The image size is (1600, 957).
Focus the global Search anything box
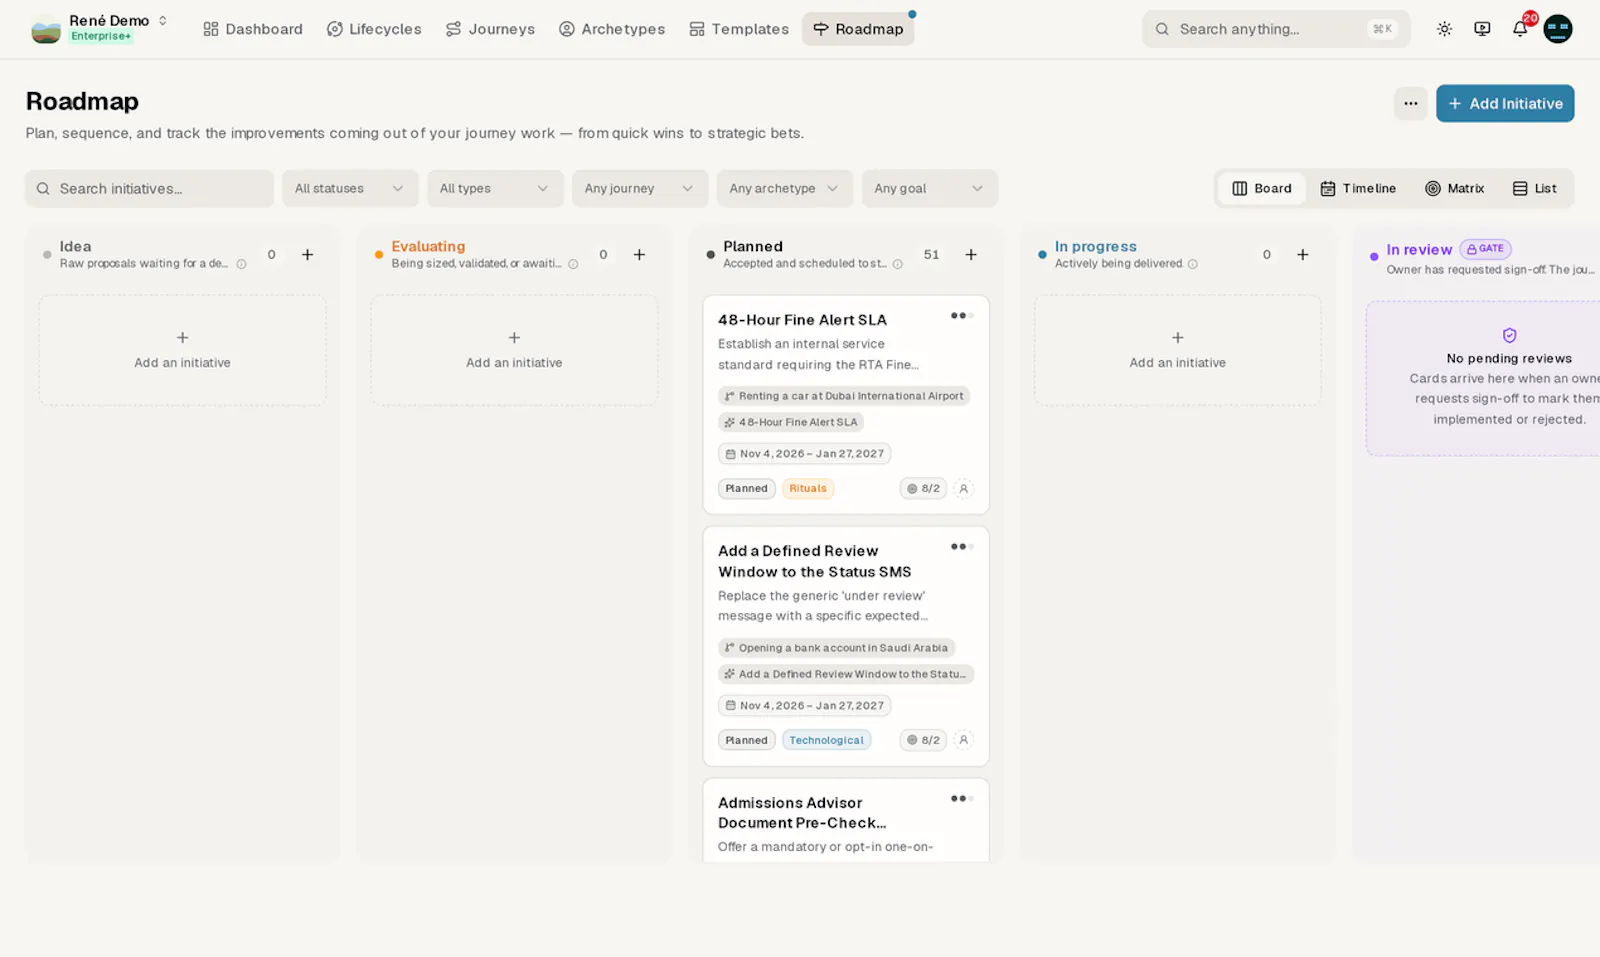(1276, 29)
